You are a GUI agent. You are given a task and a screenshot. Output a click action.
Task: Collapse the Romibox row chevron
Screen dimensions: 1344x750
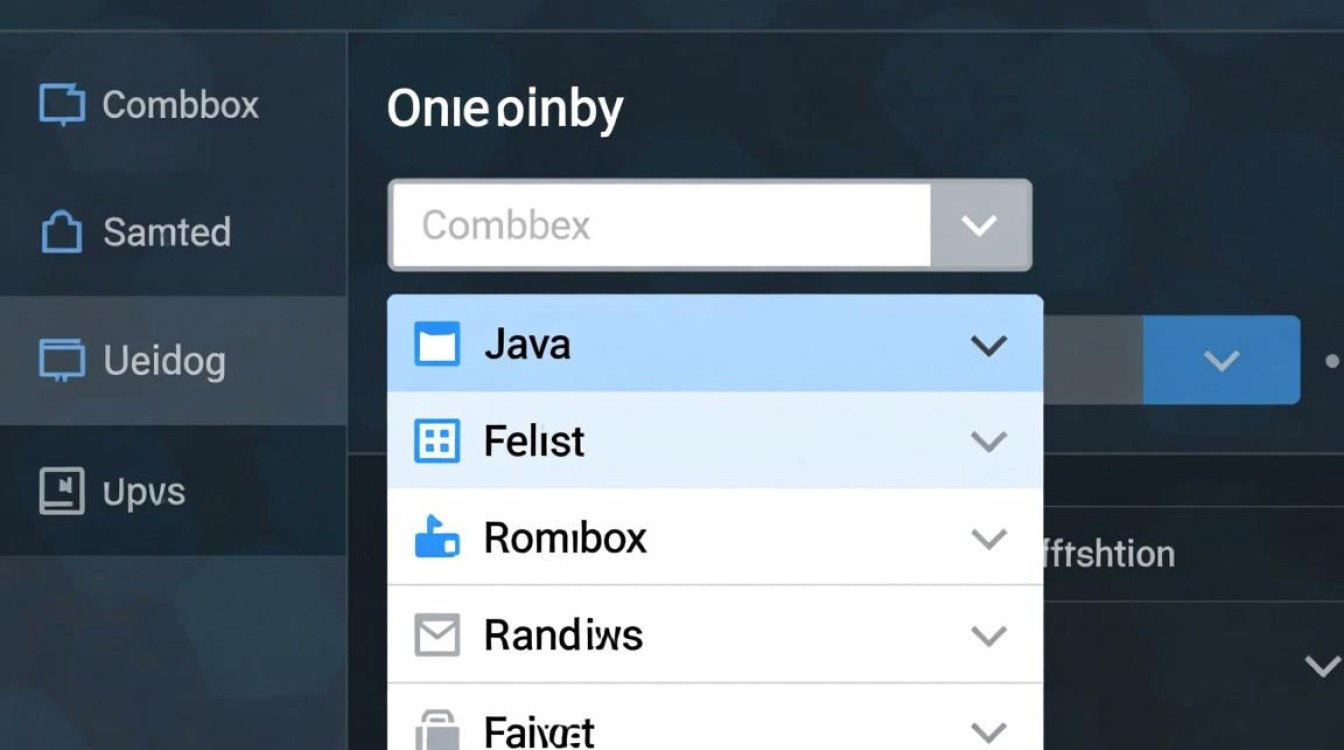click(988, 537)
